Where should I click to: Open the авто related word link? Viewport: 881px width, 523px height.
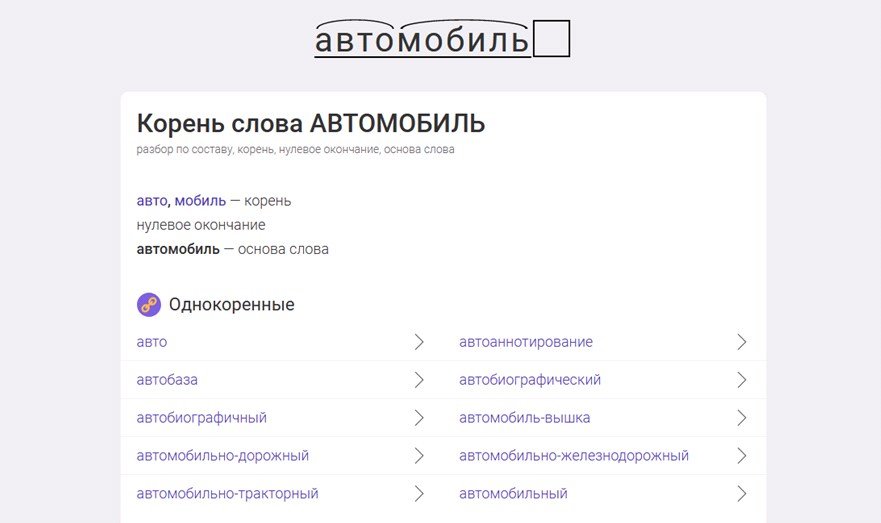point(152,342)
